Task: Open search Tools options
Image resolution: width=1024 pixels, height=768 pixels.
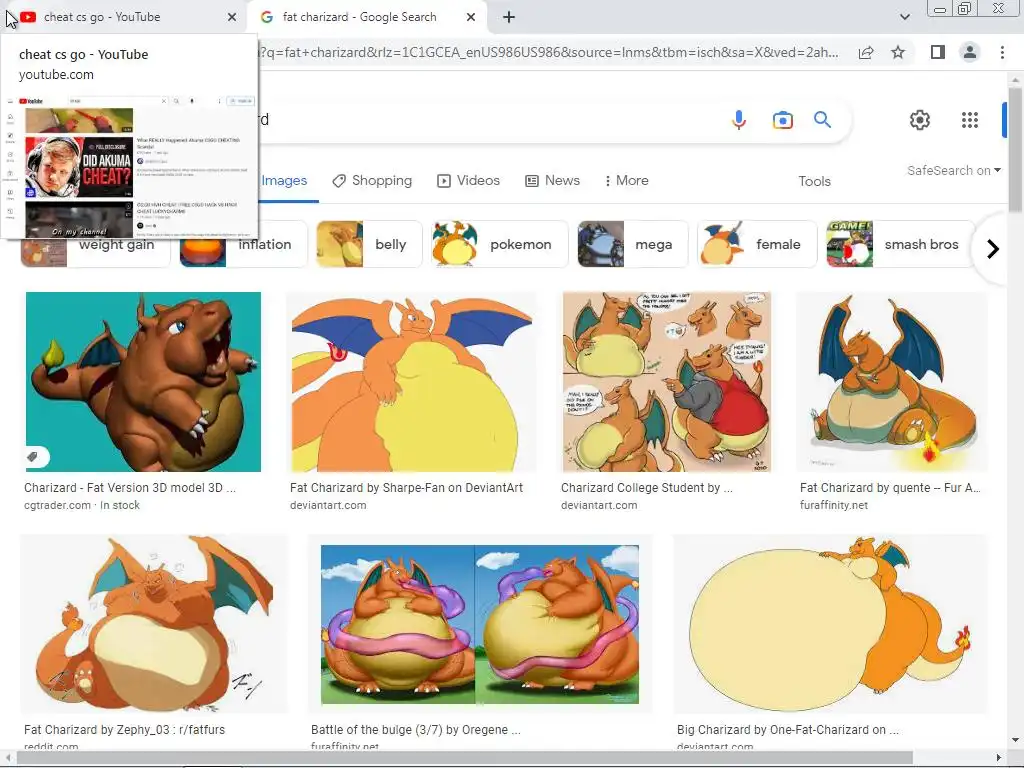Action: (814, 182)
